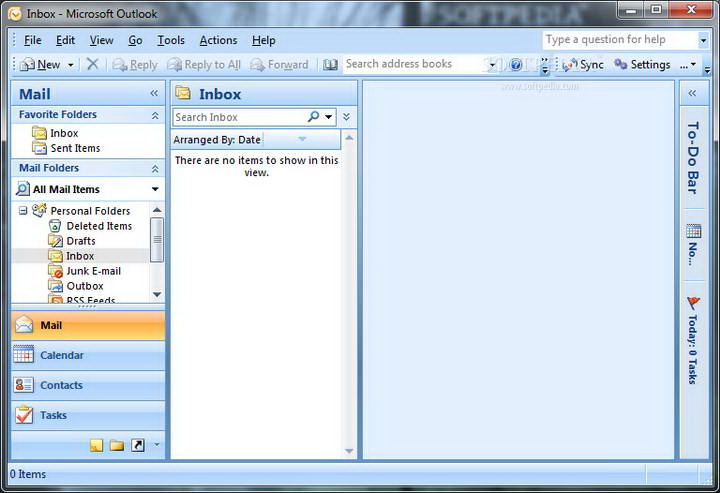720x493 pixels.
Task: Click the blue Help question mark icon
Action: click(516, 65)
